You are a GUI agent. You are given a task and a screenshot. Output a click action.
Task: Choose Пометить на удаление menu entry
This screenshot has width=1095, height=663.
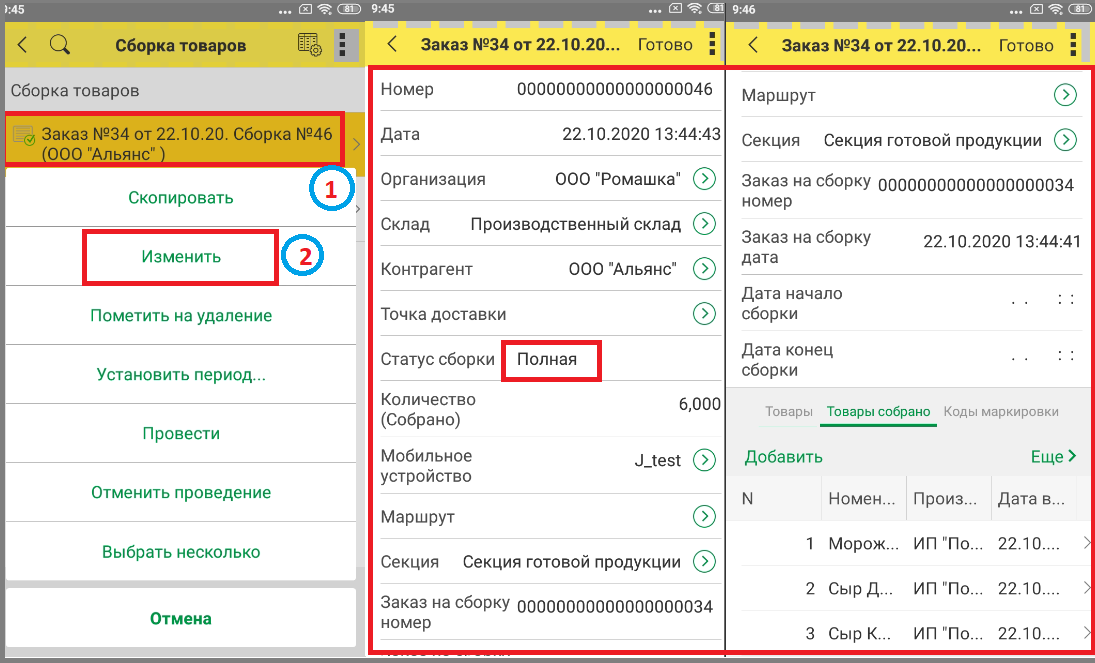pos(181,315)
